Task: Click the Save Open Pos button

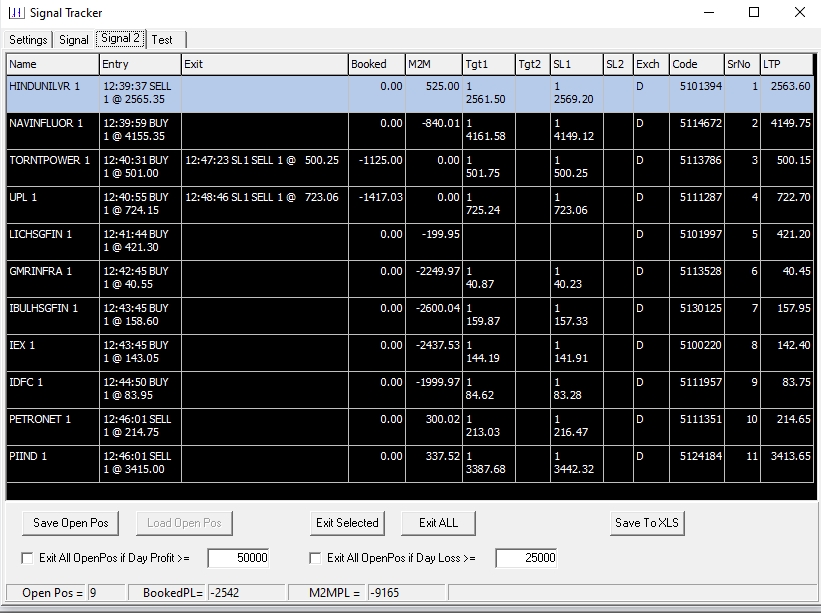Action: [71, 523]
